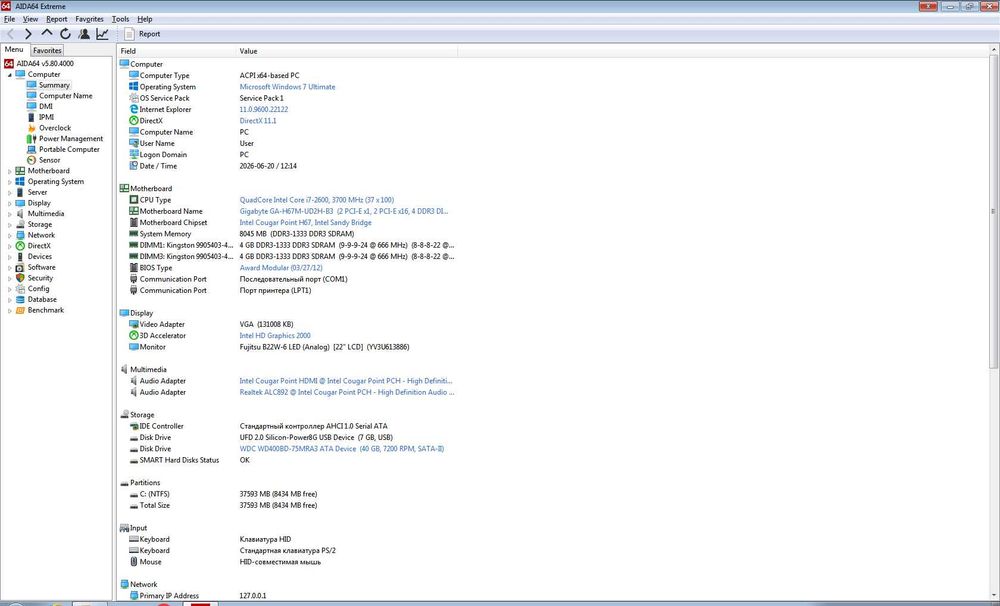Open Intel HD Graphics 2000 link
Viewport: 1000px width, 606px height.
click(x=275, y=336)
